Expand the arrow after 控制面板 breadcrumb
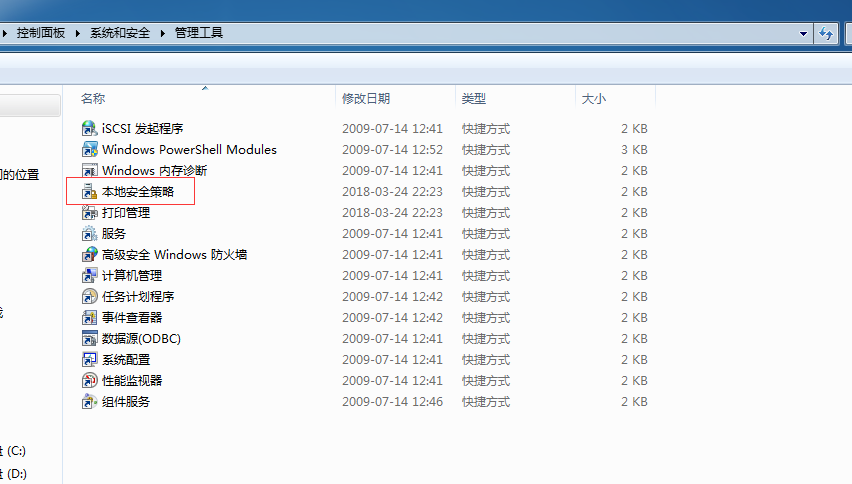Viewport: 852px width, 484px height. click(x=78, y=33)
